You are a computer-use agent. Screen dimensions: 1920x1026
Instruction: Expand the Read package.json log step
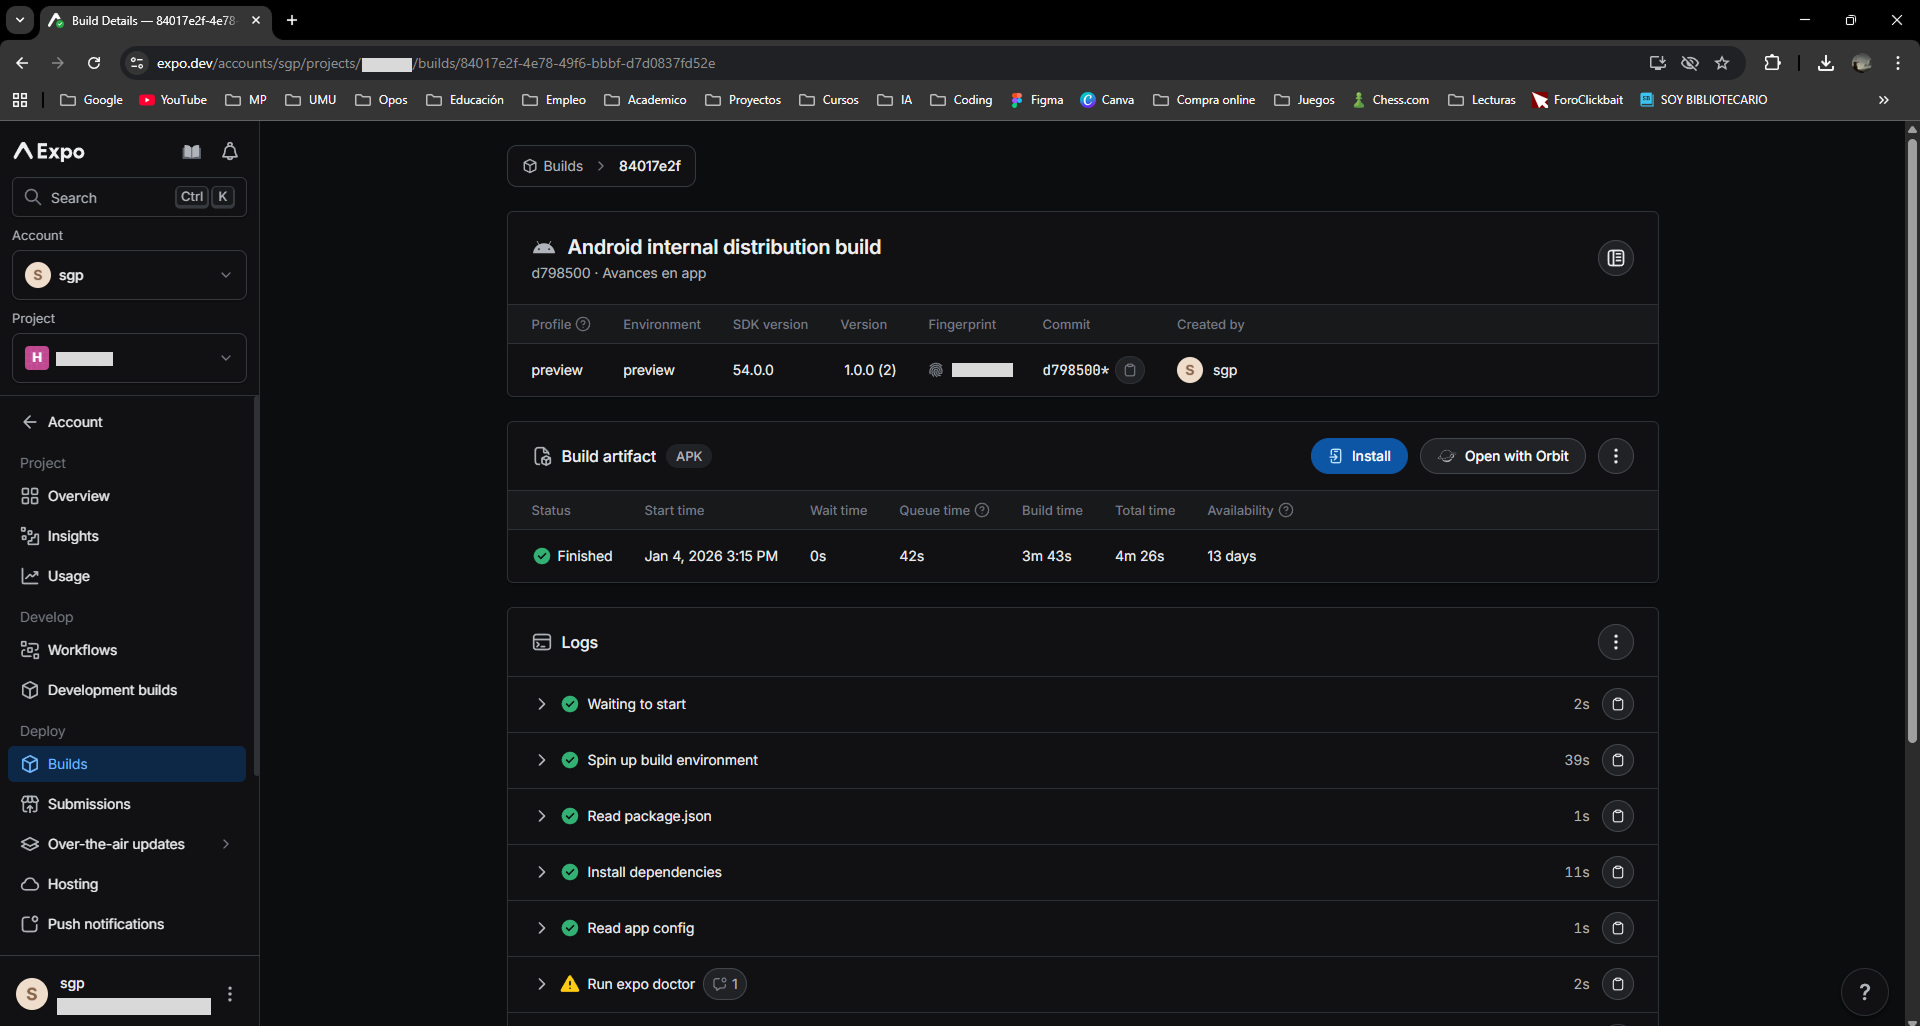point(542,816)
